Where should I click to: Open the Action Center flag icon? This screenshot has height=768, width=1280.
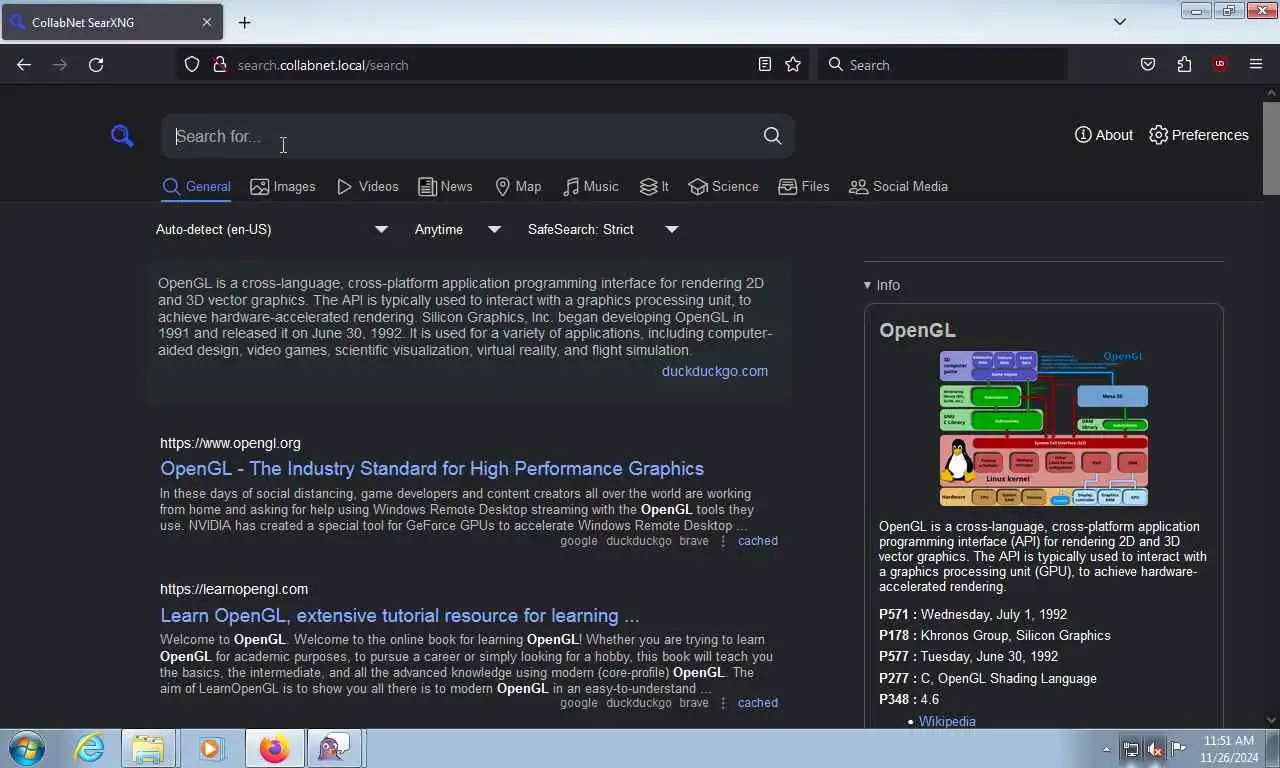(1179, 749)
